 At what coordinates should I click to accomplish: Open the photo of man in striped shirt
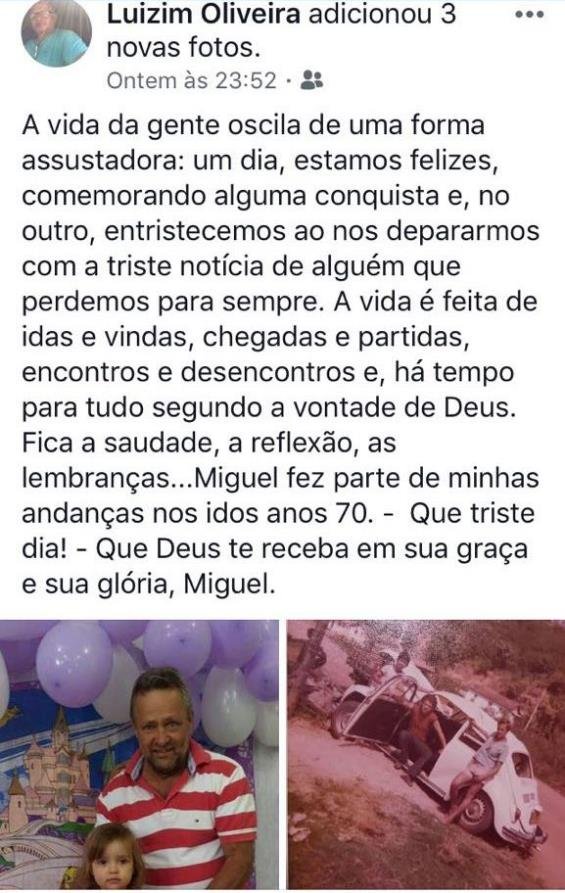139,755
